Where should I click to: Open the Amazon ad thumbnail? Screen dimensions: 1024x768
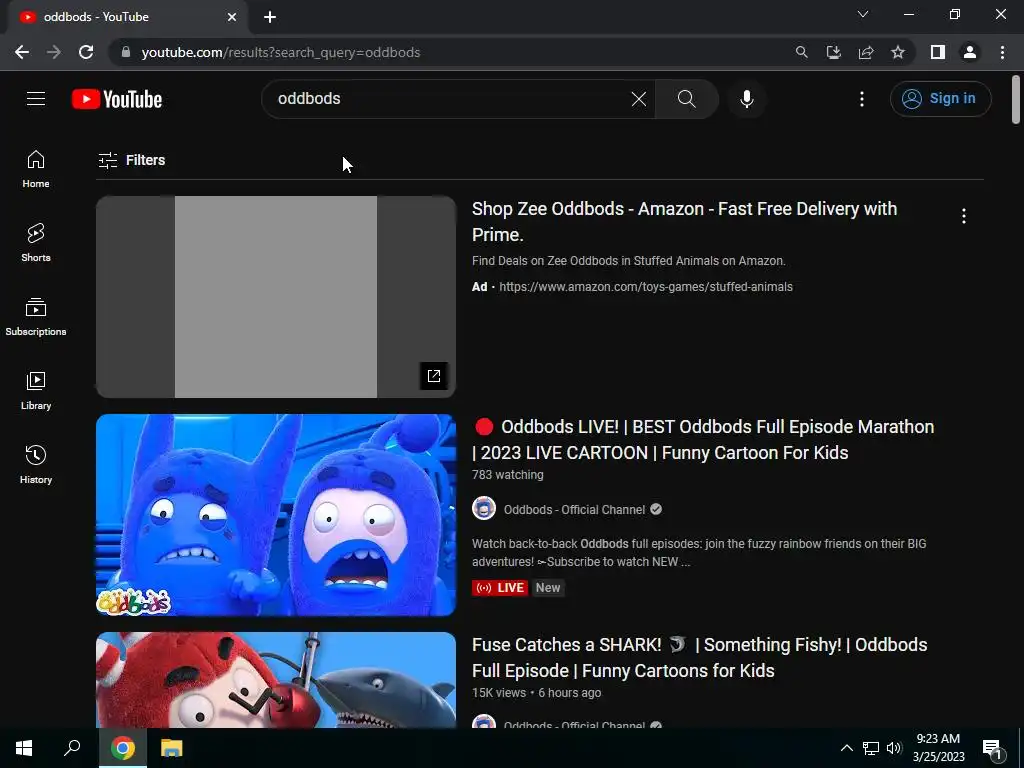276,296
